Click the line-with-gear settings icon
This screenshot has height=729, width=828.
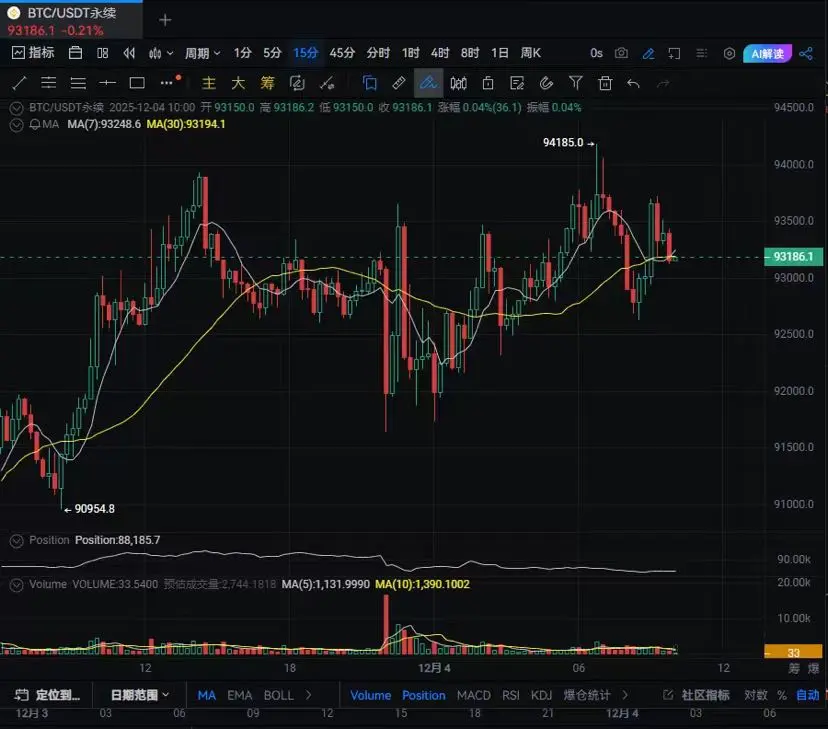click(x=327, y=83)
